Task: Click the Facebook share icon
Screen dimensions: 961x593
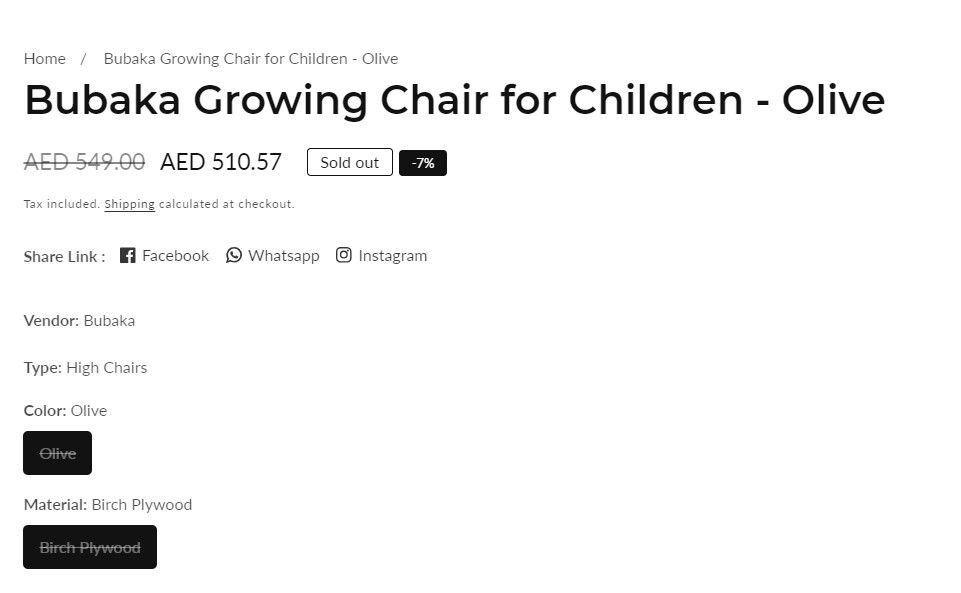Action: click(128, 255)
